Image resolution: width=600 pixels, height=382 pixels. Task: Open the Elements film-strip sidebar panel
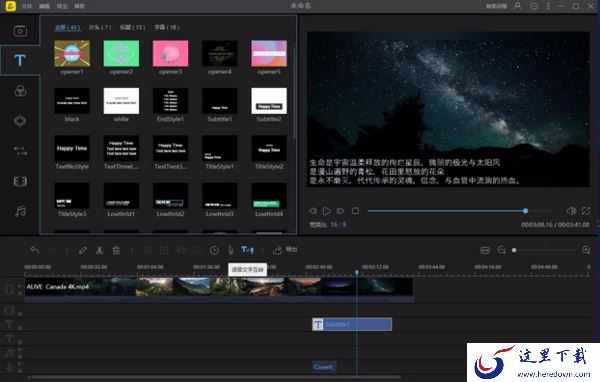click(x=20, y=181)
